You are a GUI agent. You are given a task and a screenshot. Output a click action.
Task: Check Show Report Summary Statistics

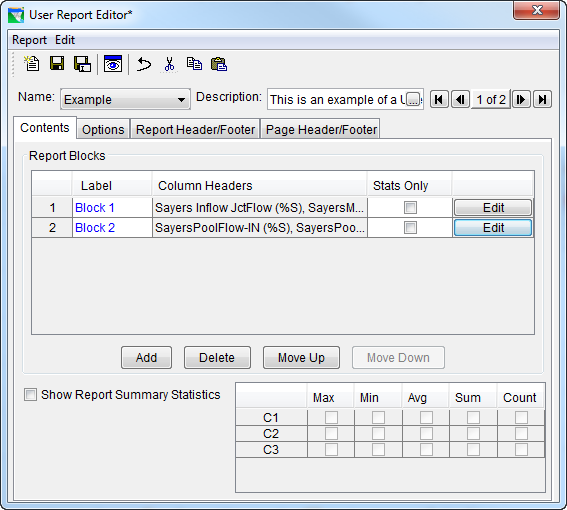[x=30, y=394]
